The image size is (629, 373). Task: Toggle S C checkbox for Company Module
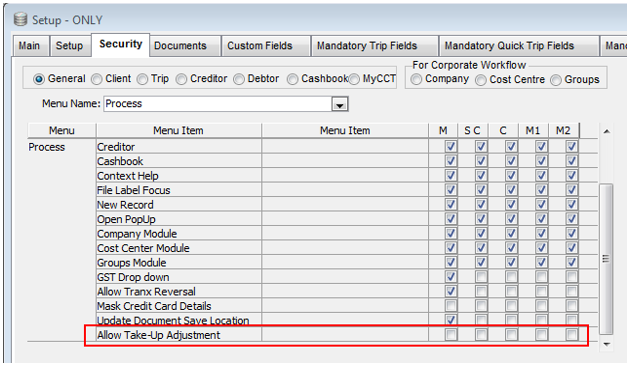click(481, 233)
